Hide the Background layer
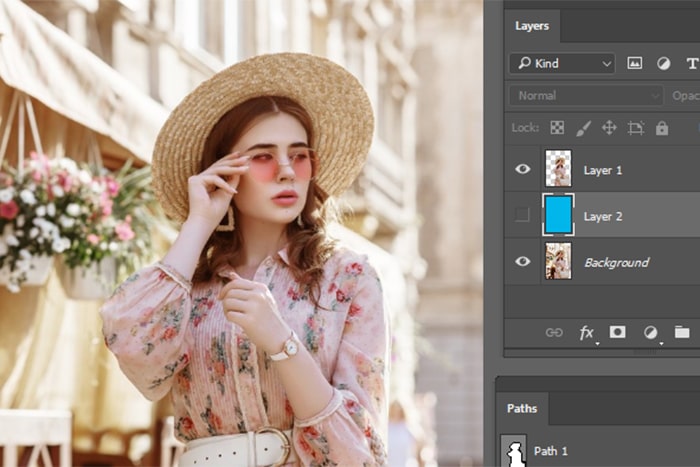The width and height of the screenshot is (700, 467). [x=522, y=261]
